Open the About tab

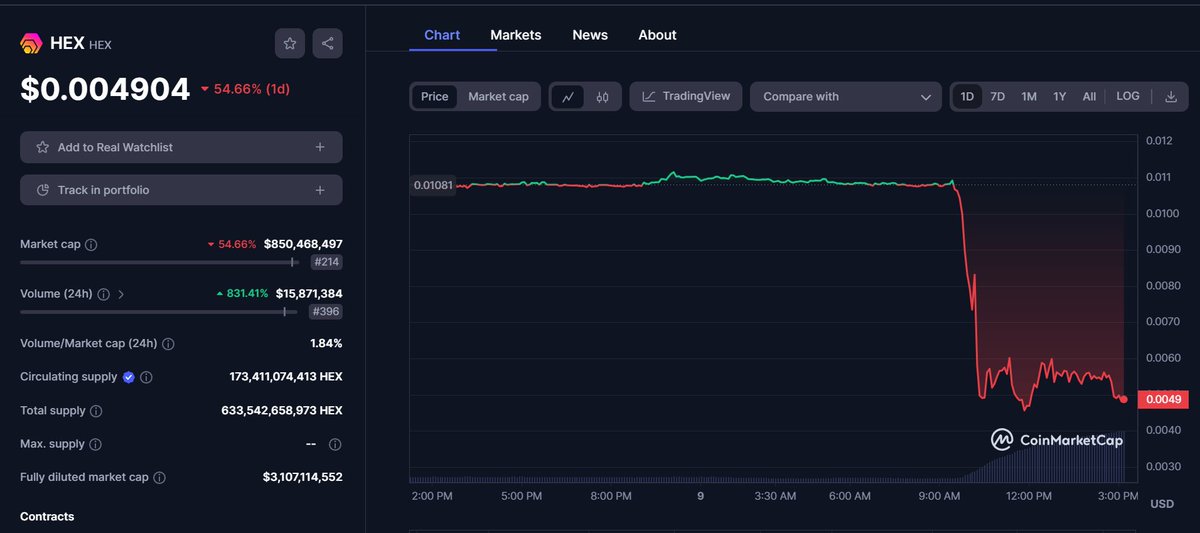click(x=657, y=35)
